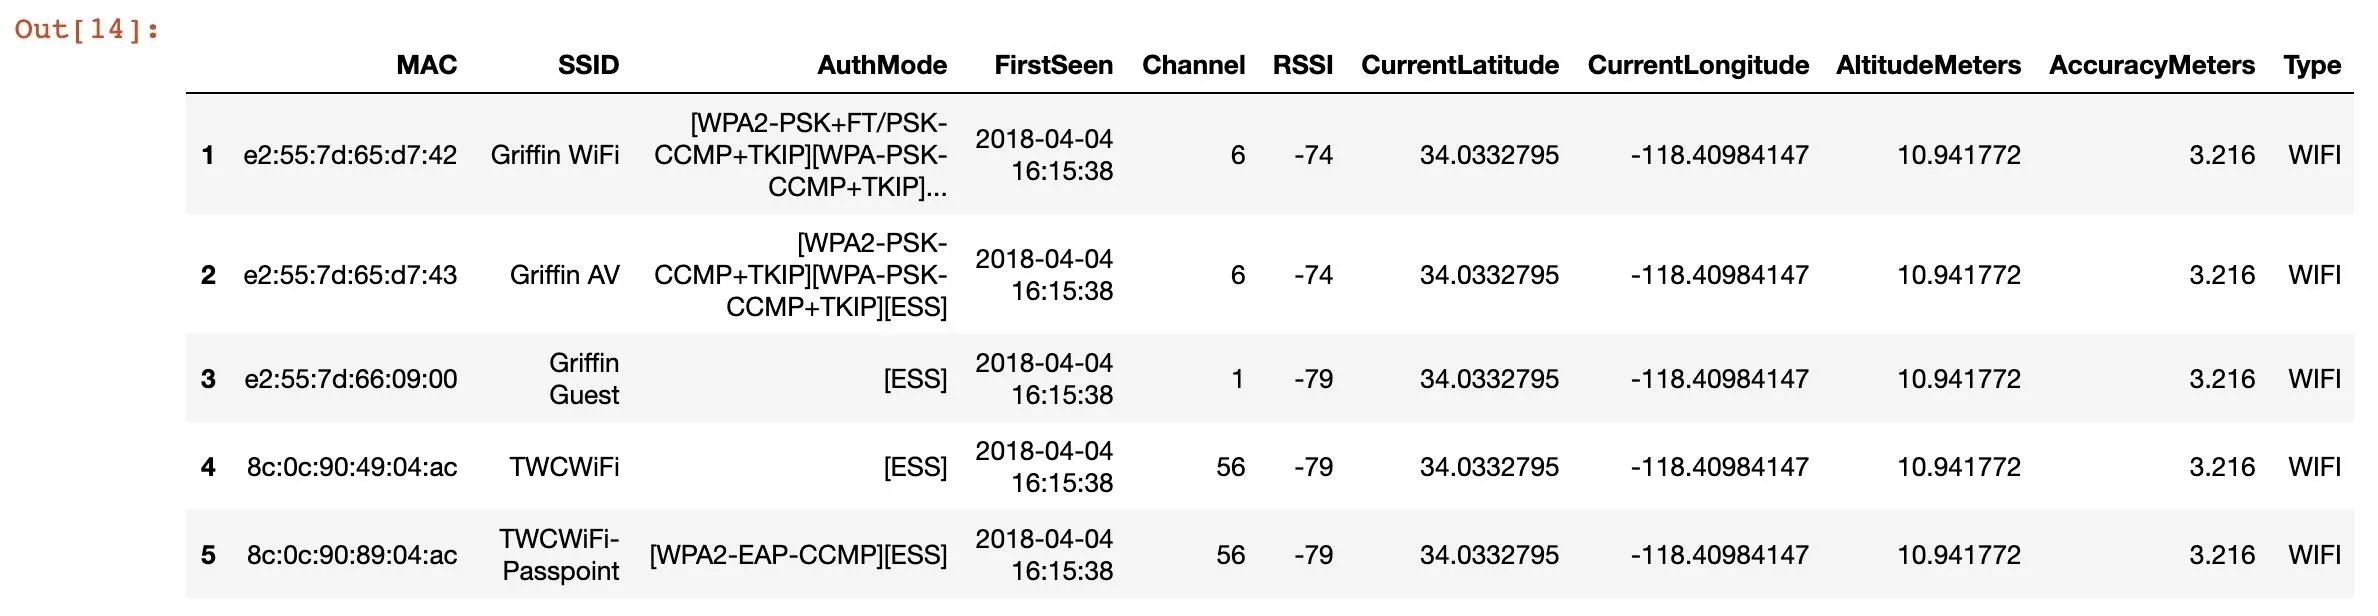Click the FirstSeen column header

[1053, 66]
